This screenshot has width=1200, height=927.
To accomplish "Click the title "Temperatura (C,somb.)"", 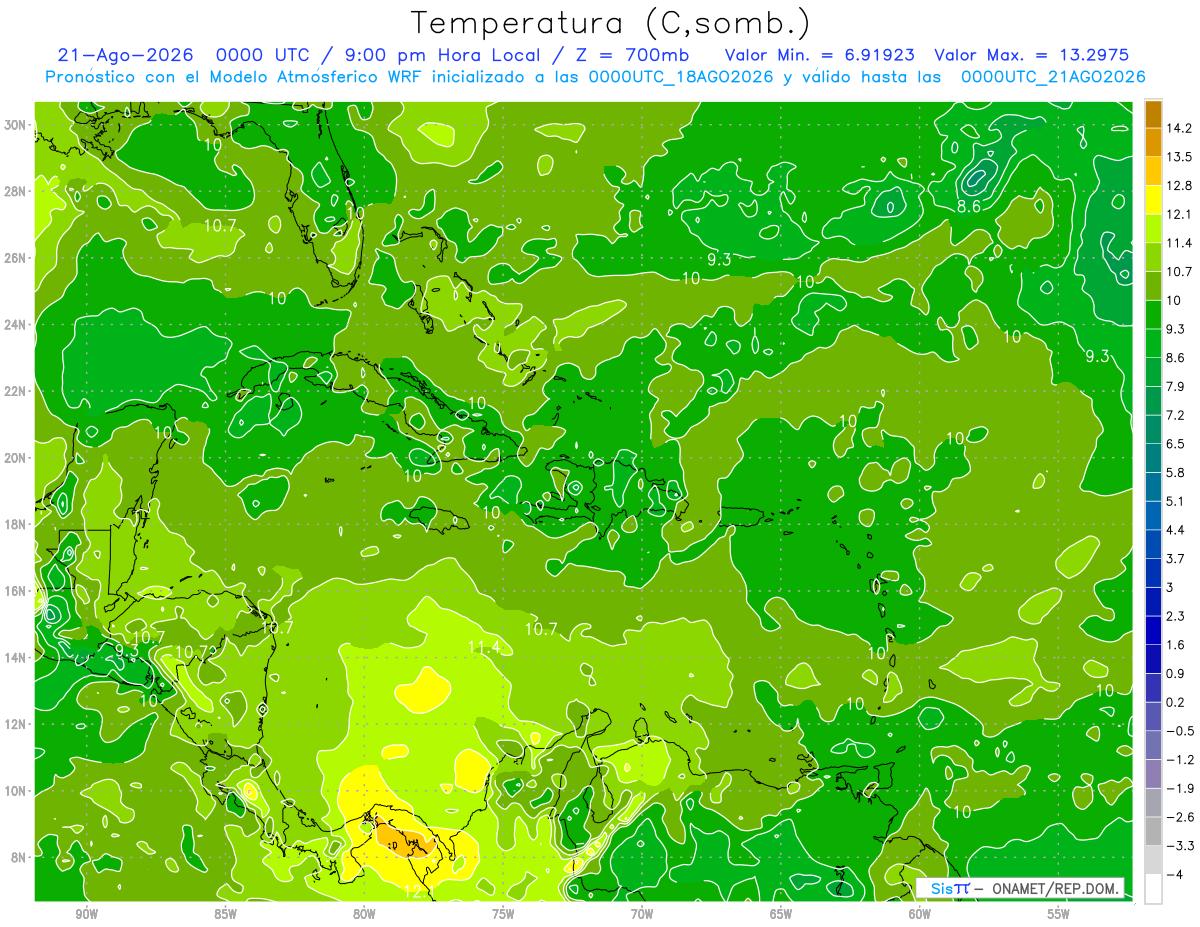I will [610, 22].
